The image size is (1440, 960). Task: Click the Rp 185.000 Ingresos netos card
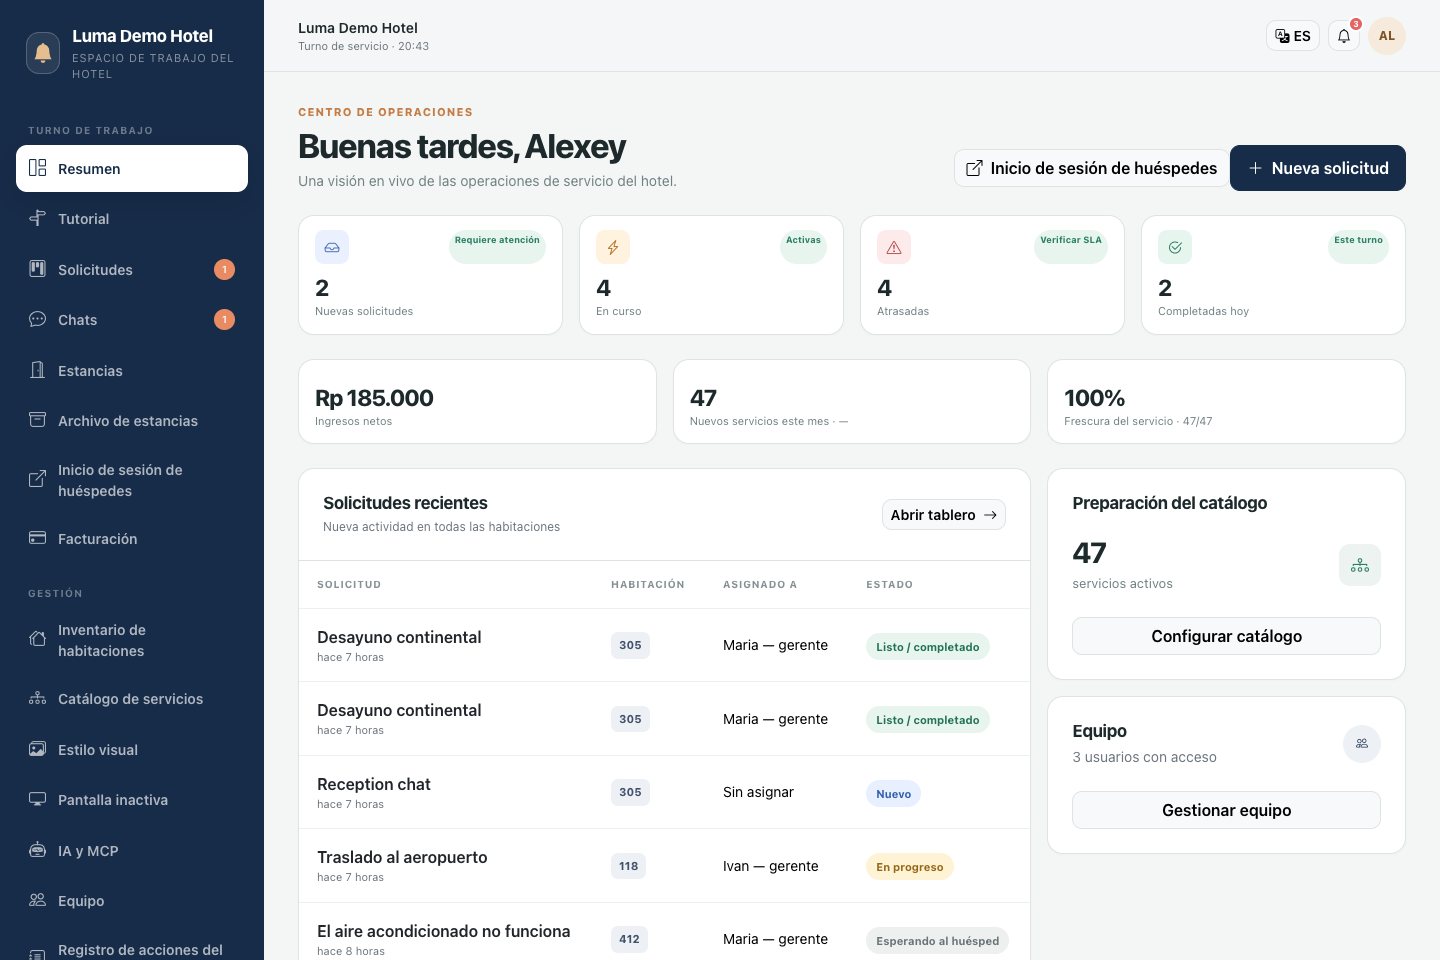pos(477,401)
